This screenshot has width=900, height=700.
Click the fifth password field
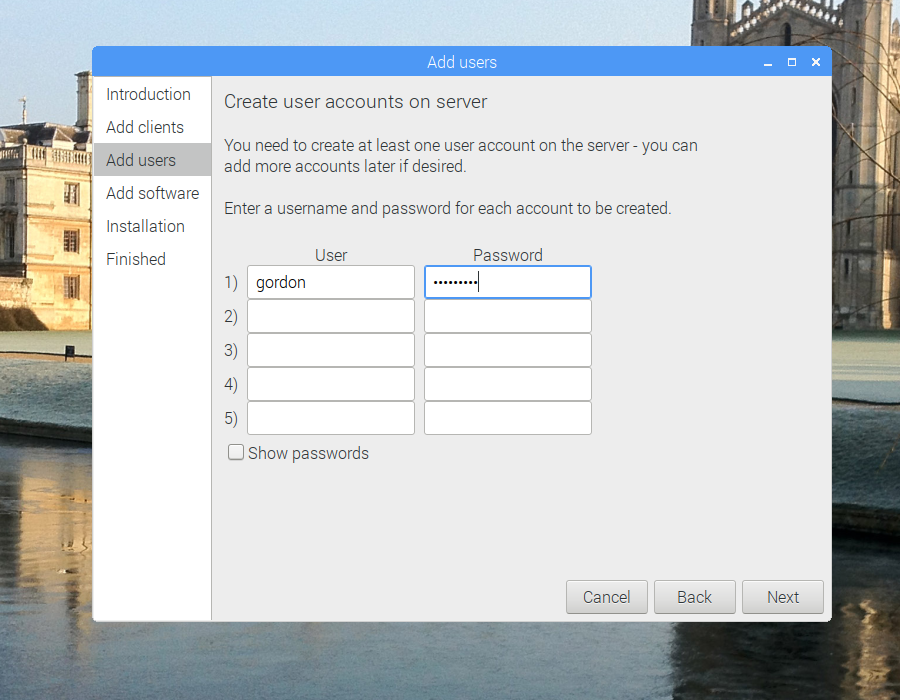point(507,418)
